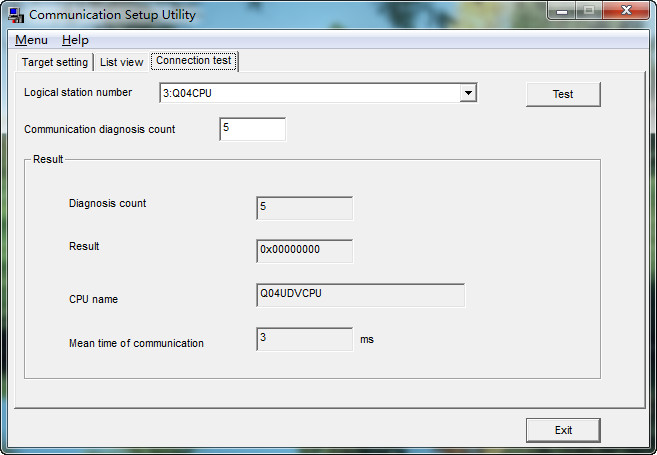Open the Menu menu

tap(31, 40)
